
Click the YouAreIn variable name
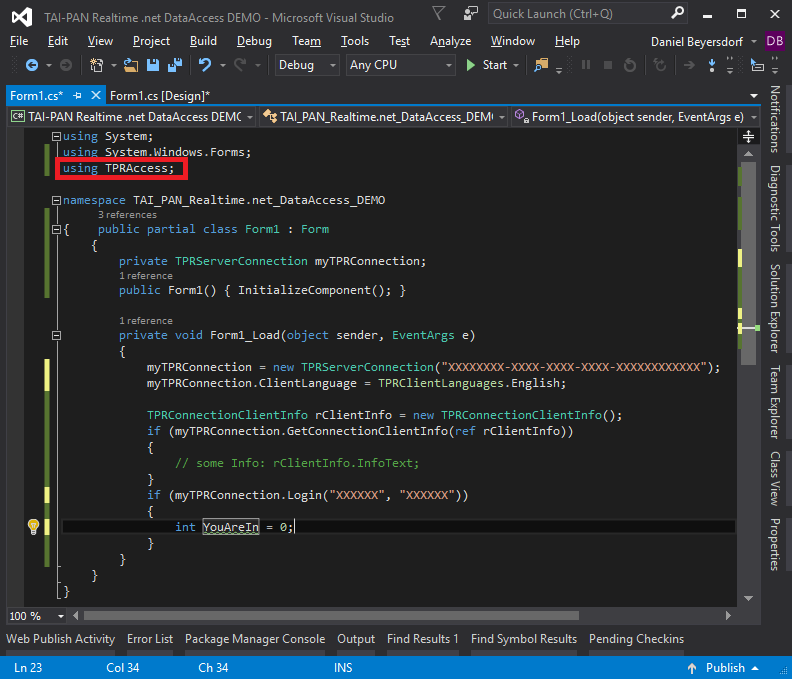(231, 527)
